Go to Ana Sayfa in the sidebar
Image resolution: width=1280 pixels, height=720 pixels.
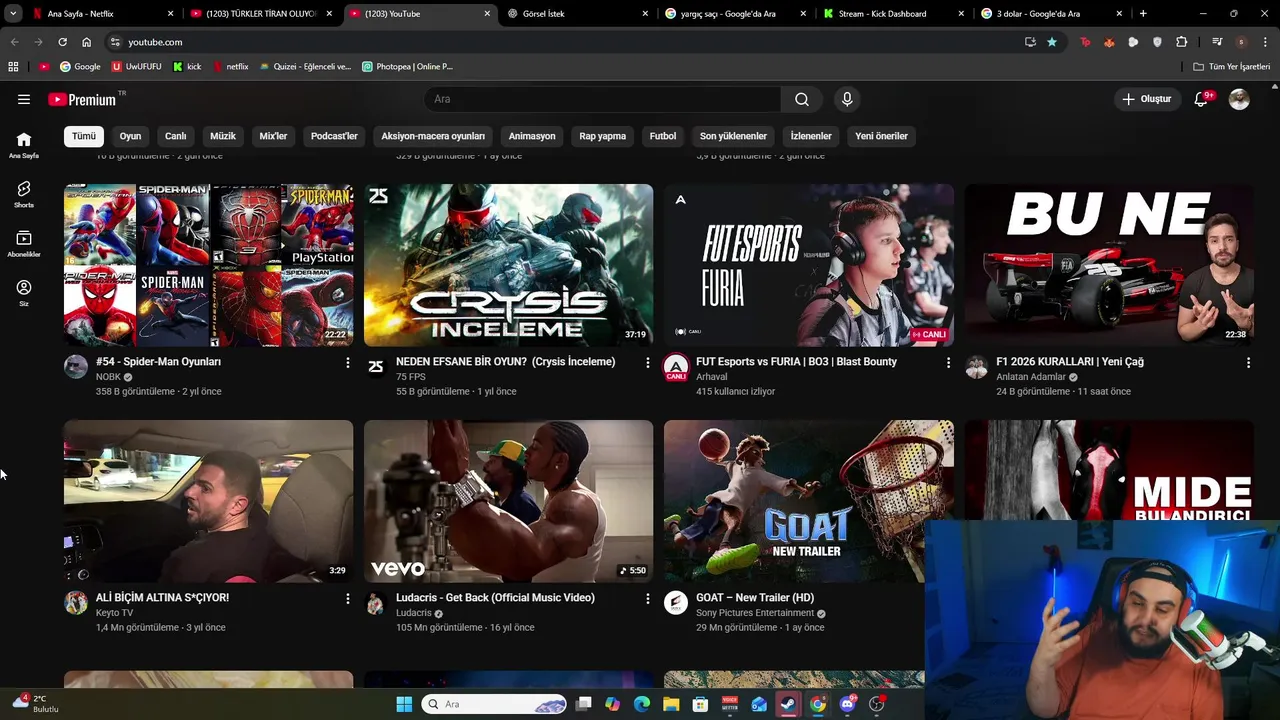(24, 145)
